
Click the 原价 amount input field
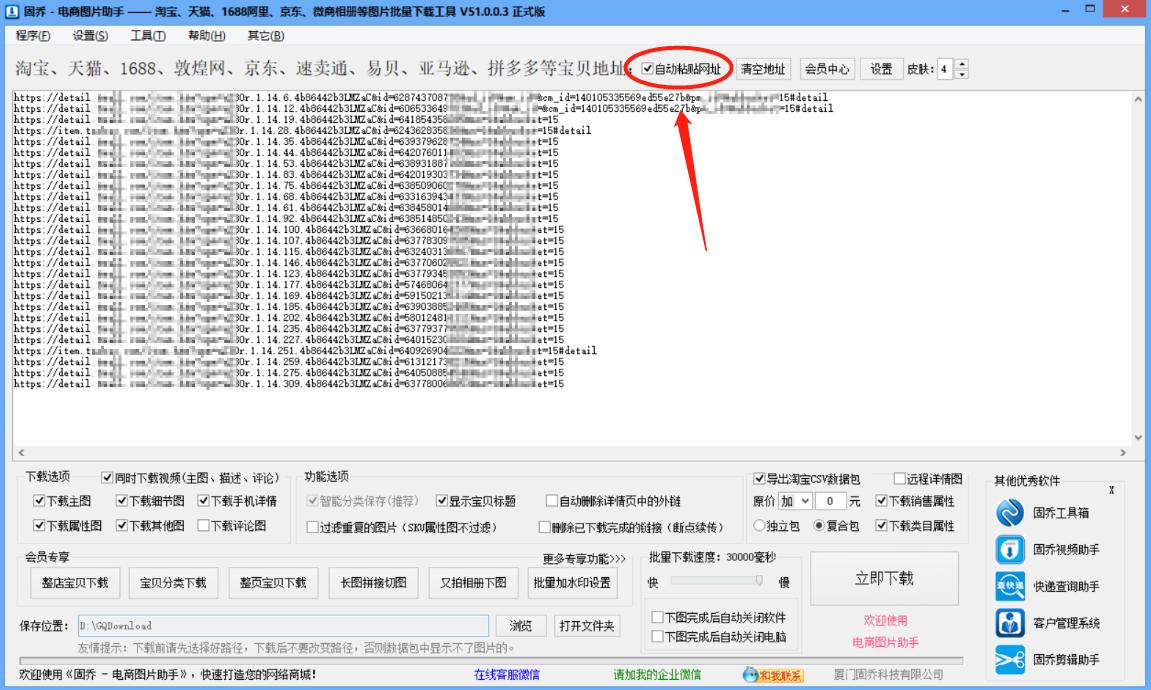(830, 501)
